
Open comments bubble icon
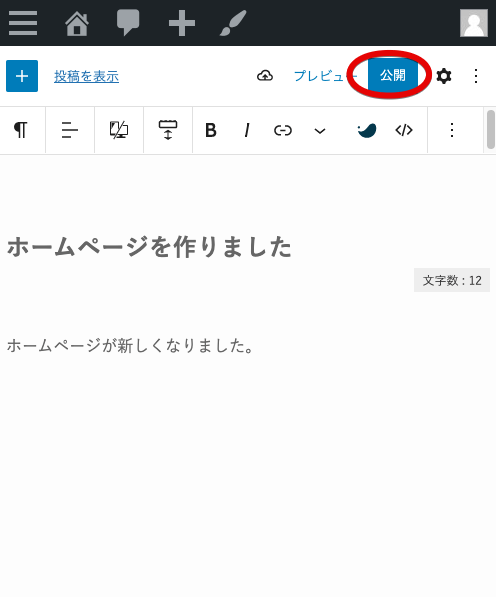[128, 23]
